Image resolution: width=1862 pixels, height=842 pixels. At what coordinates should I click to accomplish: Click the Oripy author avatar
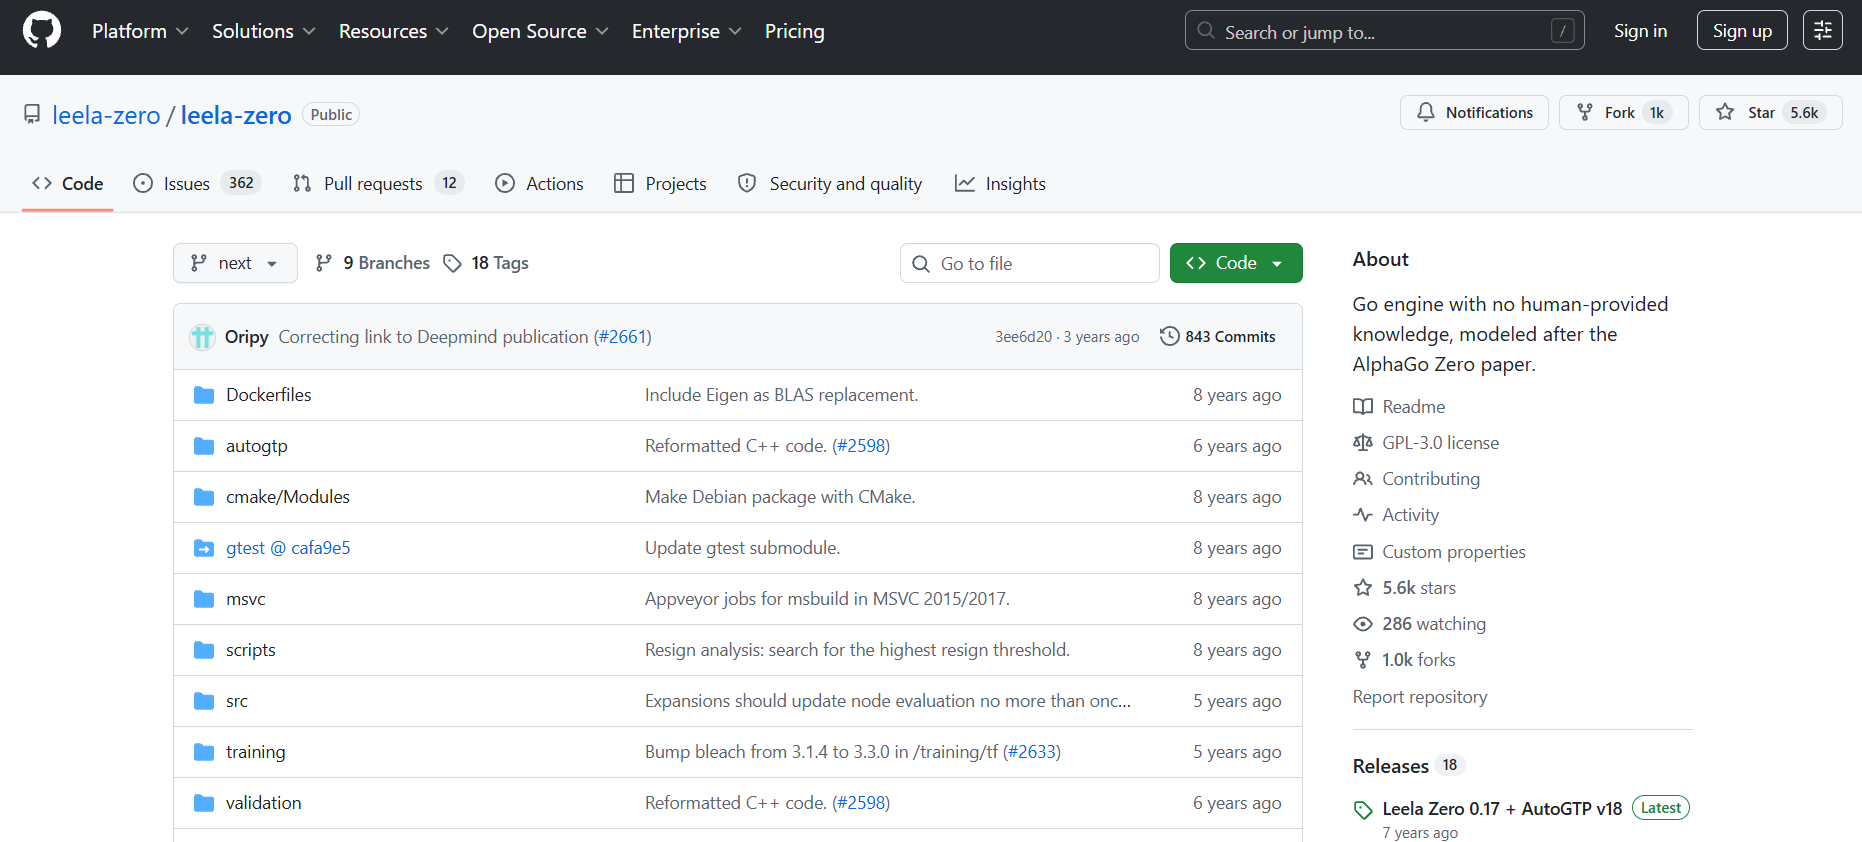pyautogui.click(x=203, y=337)
